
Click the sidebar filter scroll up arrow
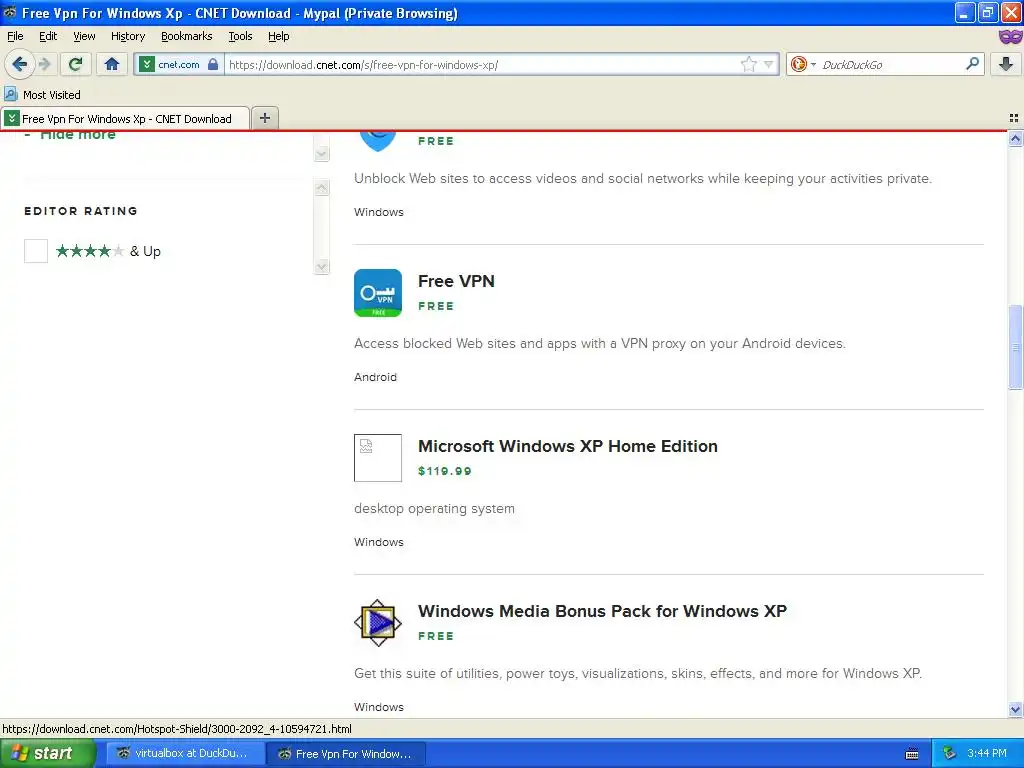tap(321, 188)
